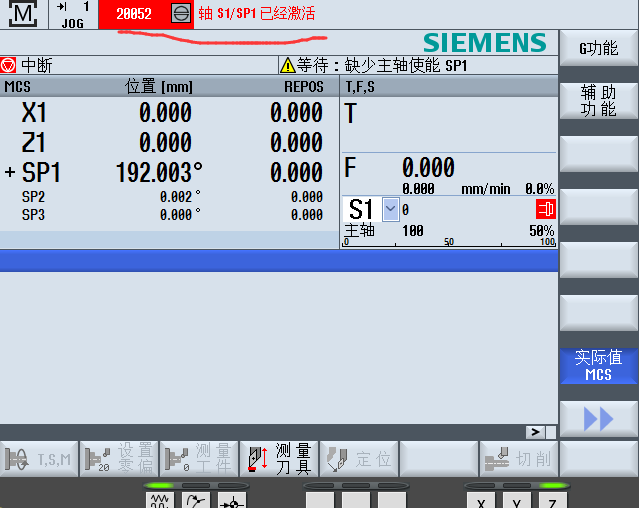Click the reference point crosshair key icon
Viewport: 639px width, 508px height.
(231, 501)
